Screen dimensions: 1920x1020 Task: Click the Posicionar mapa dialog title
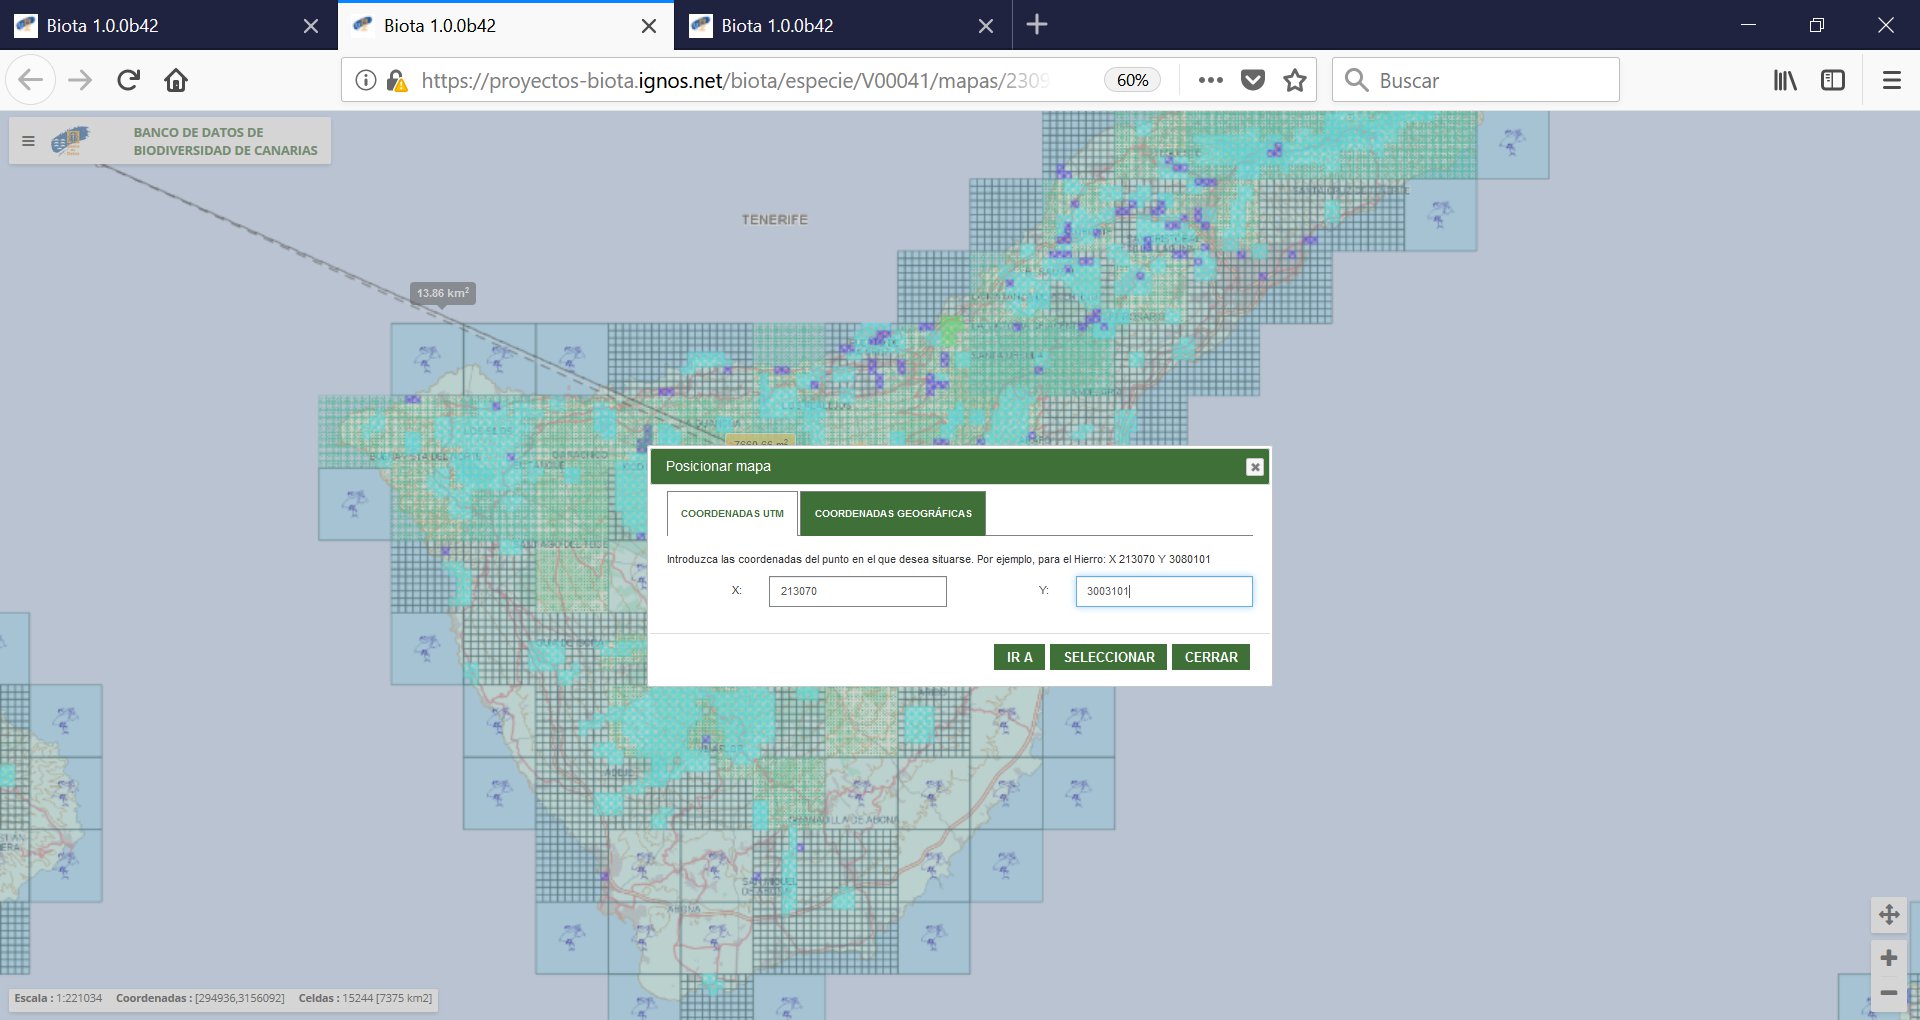coord(718,466)
